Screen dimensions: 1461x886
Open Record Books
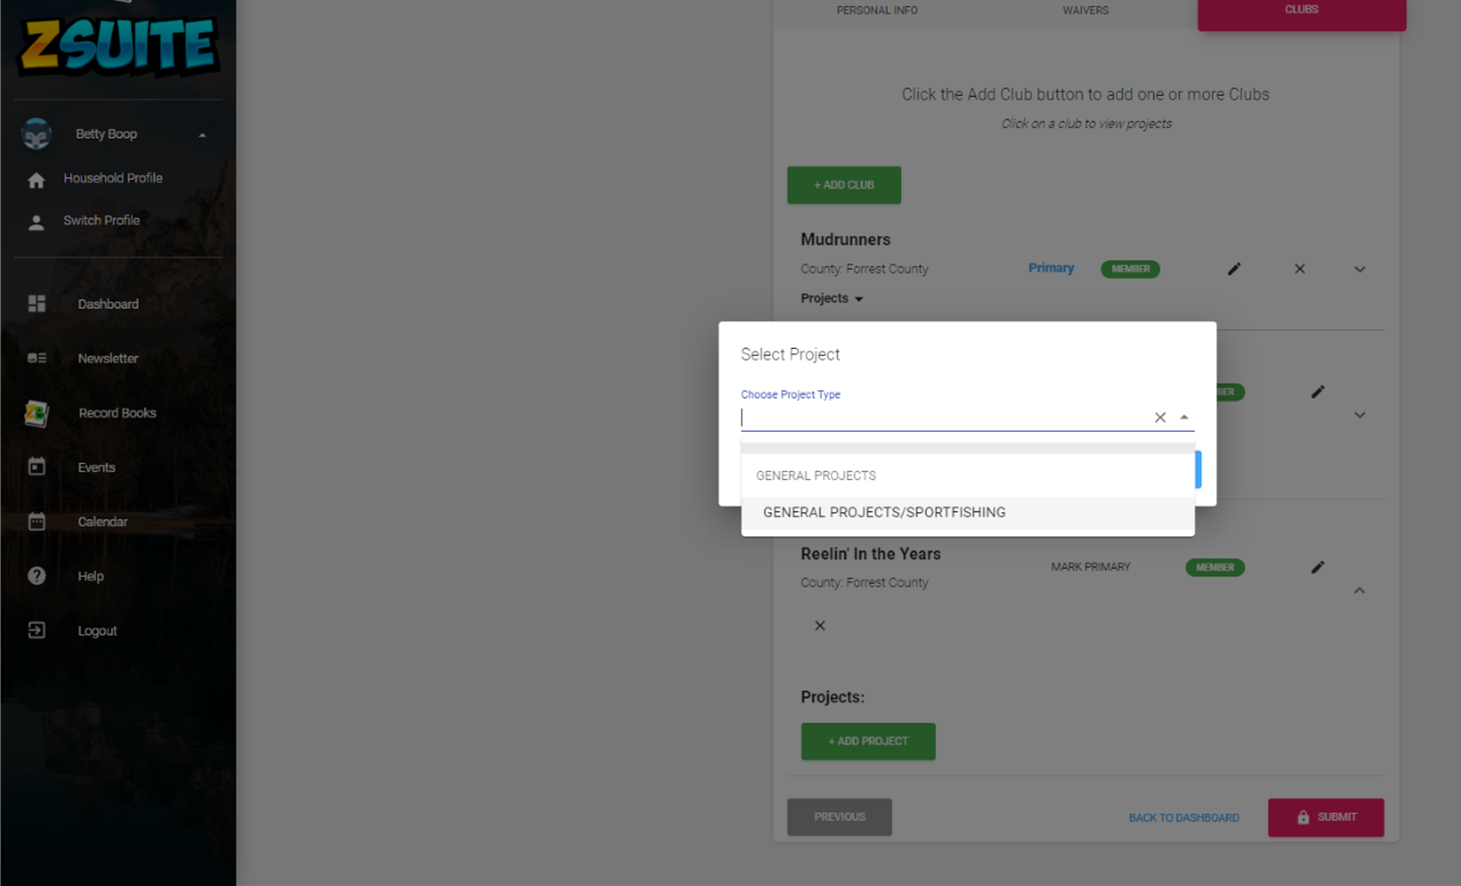(x=118, y=413)
